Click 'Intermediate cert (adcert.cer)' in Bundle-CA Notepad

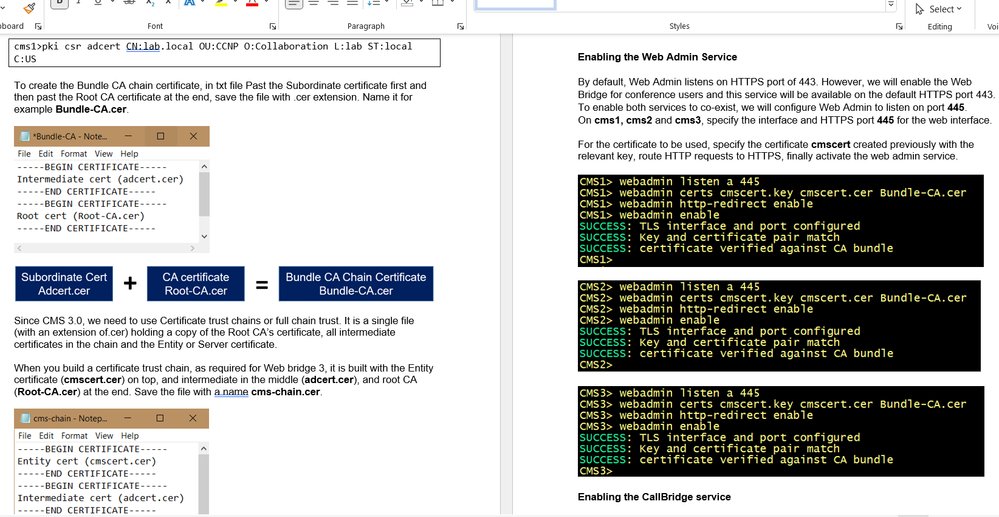click(x=100, y=179)
